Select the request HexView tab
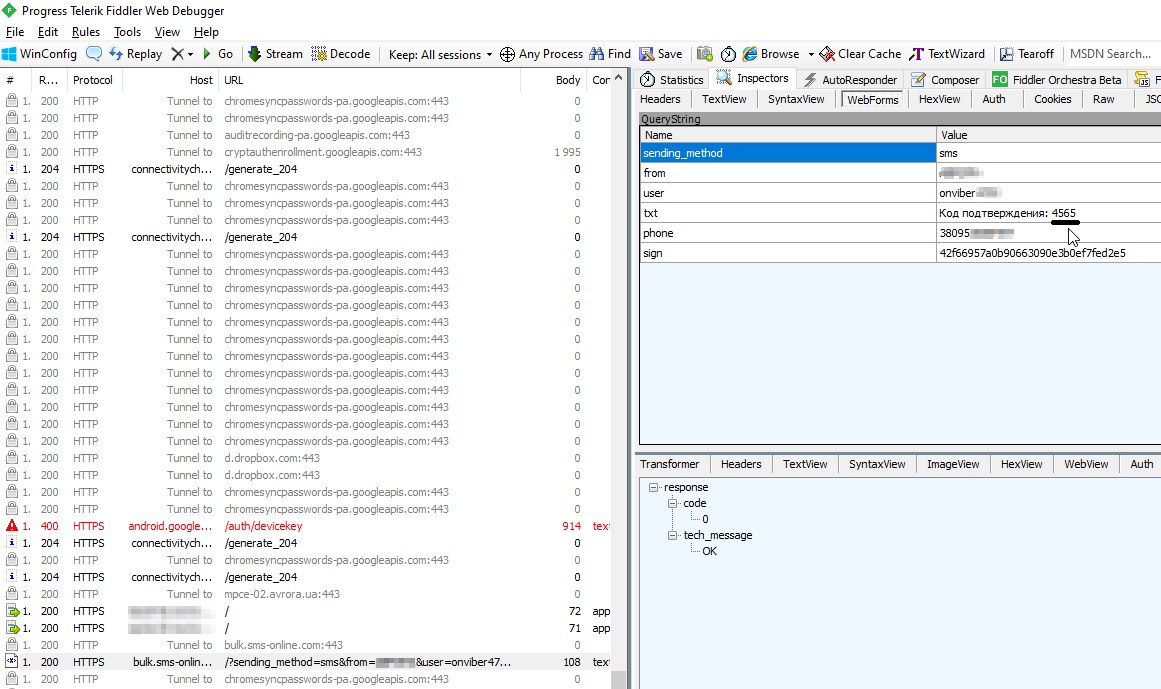 tap(940, 99)
